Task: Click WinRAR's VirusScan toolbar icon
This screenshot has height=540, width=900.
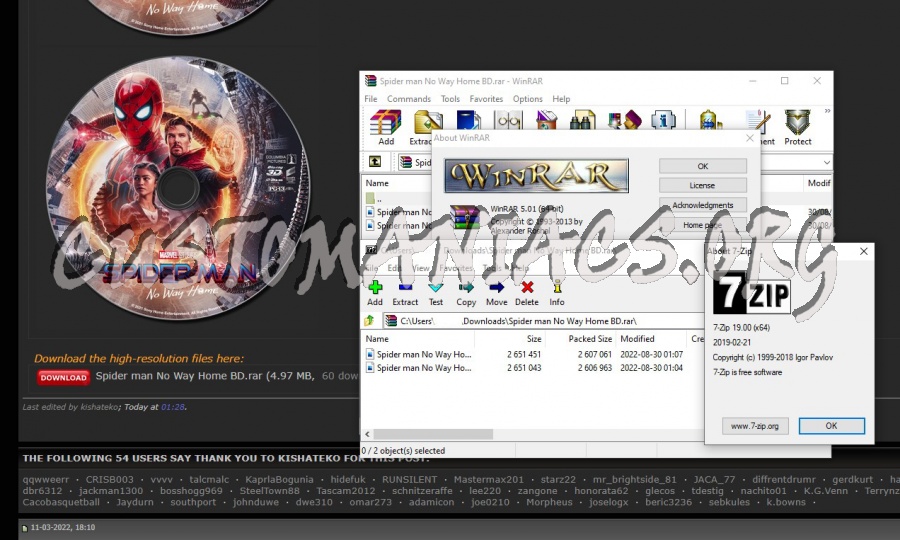Action: (x=709, y=121)
